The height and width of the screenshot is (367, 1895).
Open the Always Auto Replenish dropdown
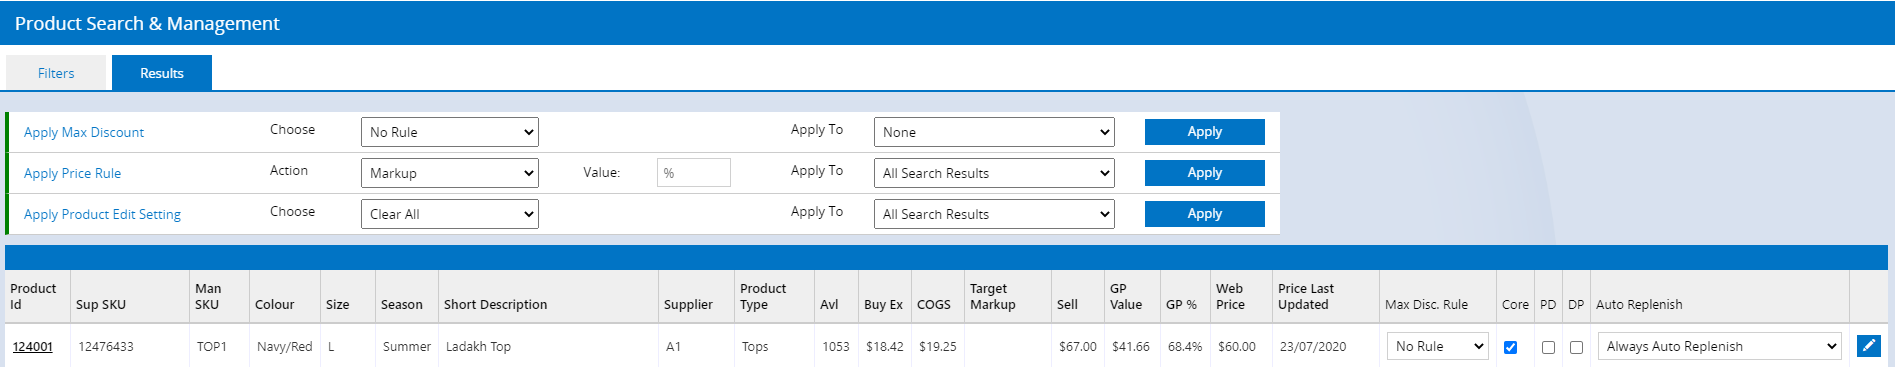(1720, 346)
